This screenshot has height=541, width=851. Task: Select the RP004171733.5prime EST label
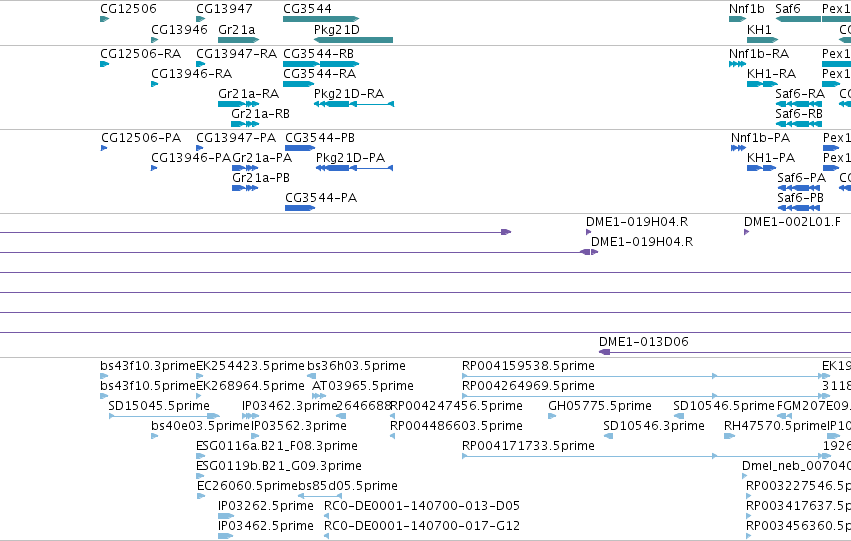pyautogui.click(x=528, y=446)
